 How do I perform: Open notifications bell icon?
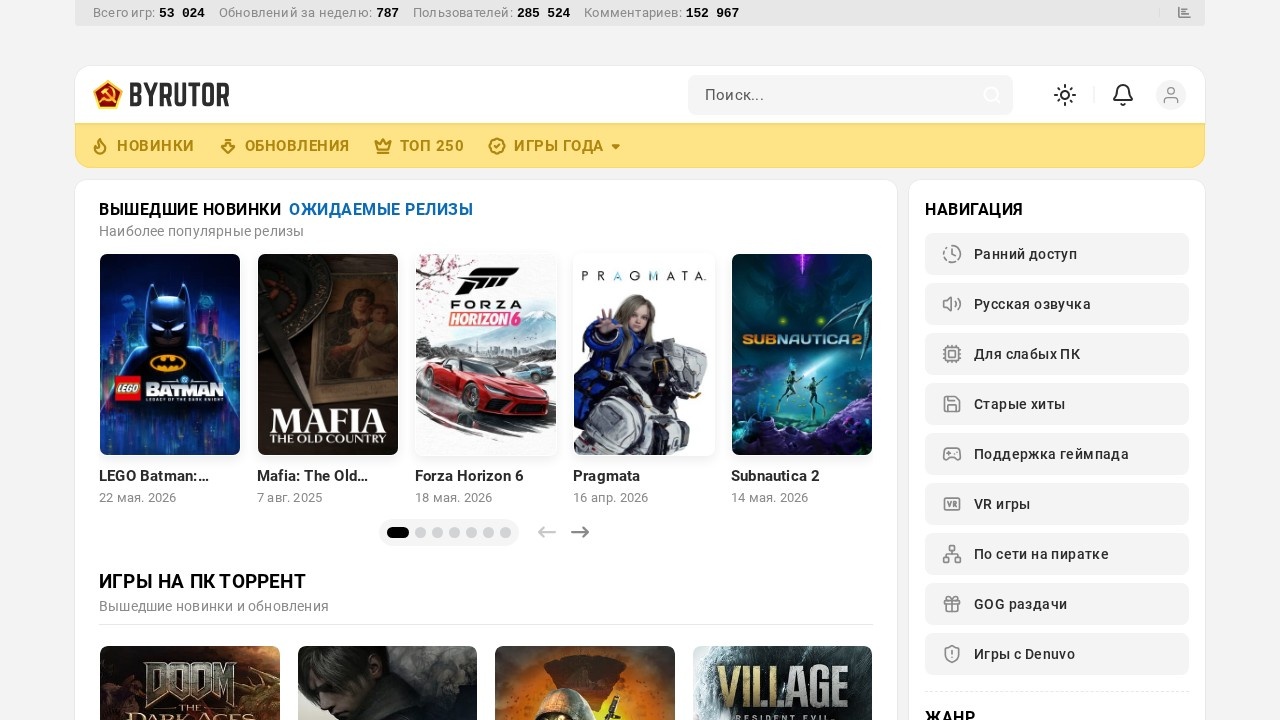pyautogui.click(x=1123, y=95)
